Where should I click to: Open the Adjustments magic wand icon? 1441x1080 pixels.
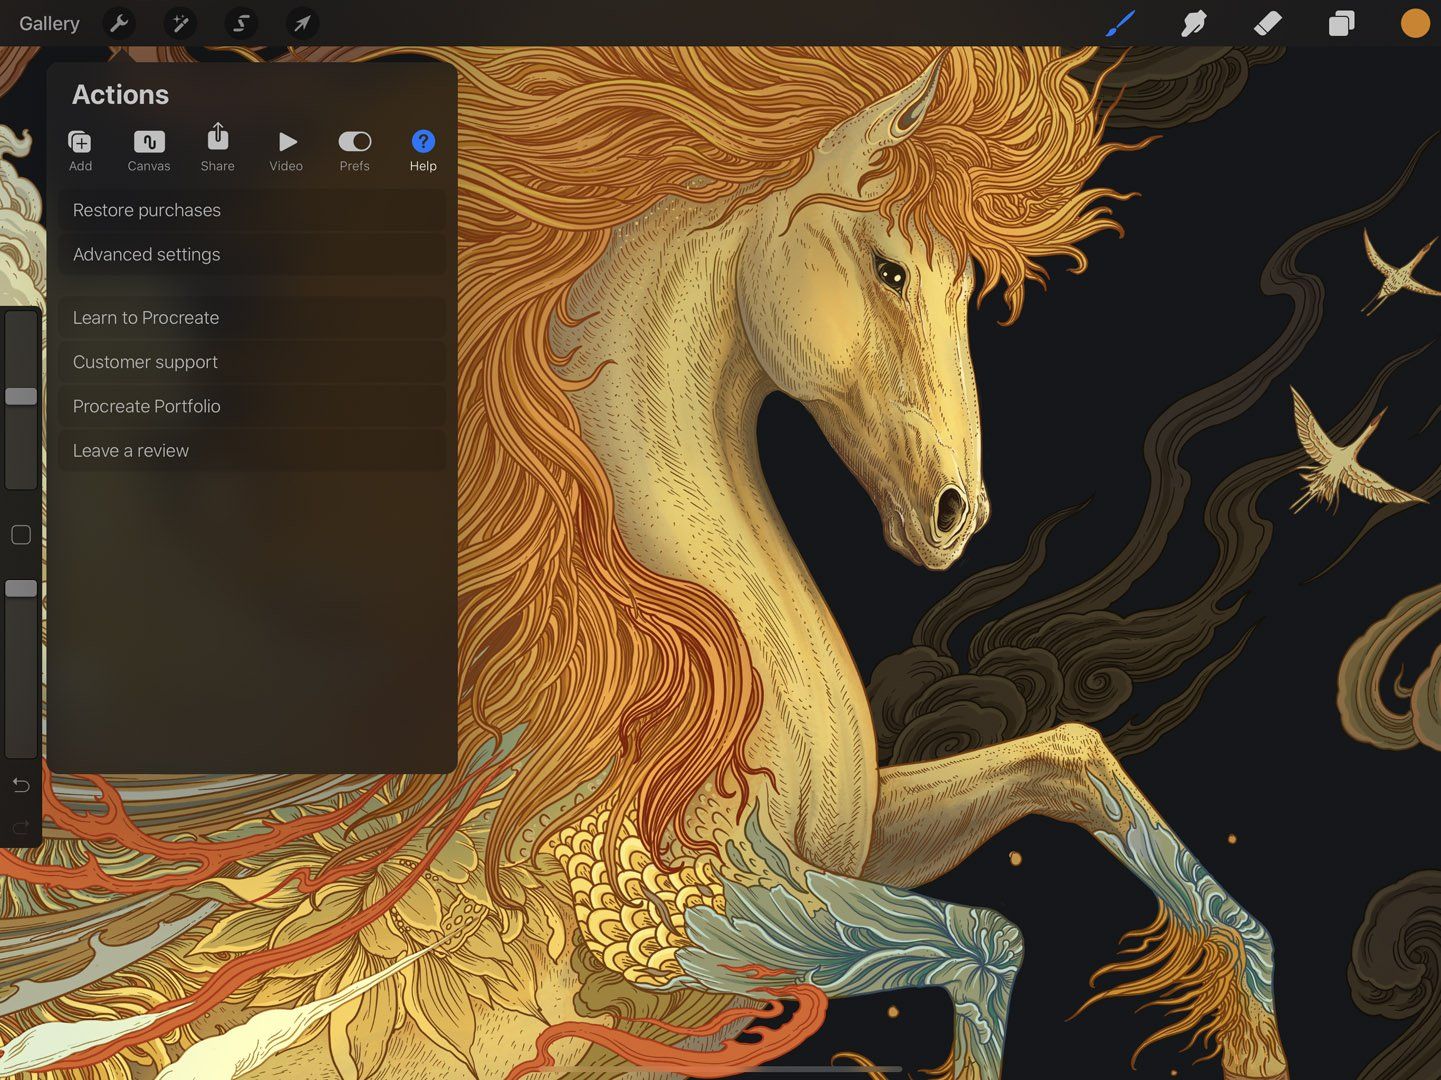pos(180,23)
